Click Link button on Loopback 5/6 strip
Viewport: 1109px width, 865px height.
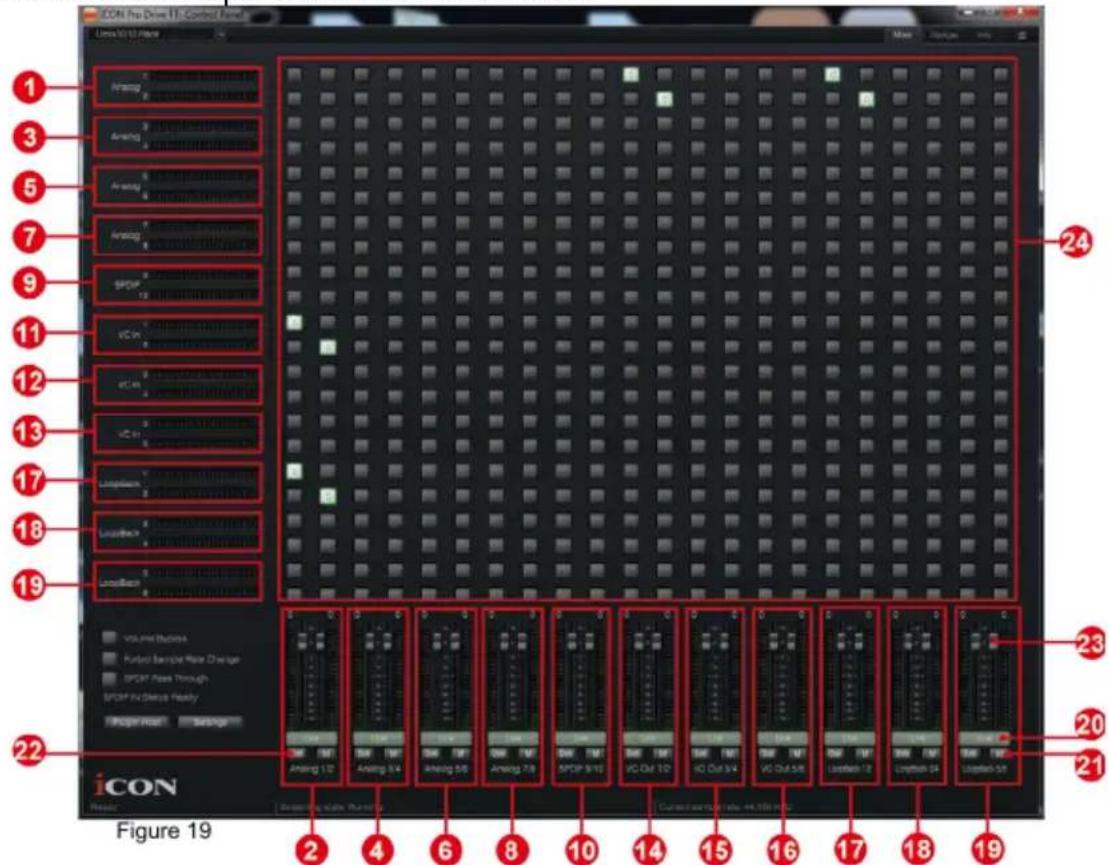pos(985,738)
